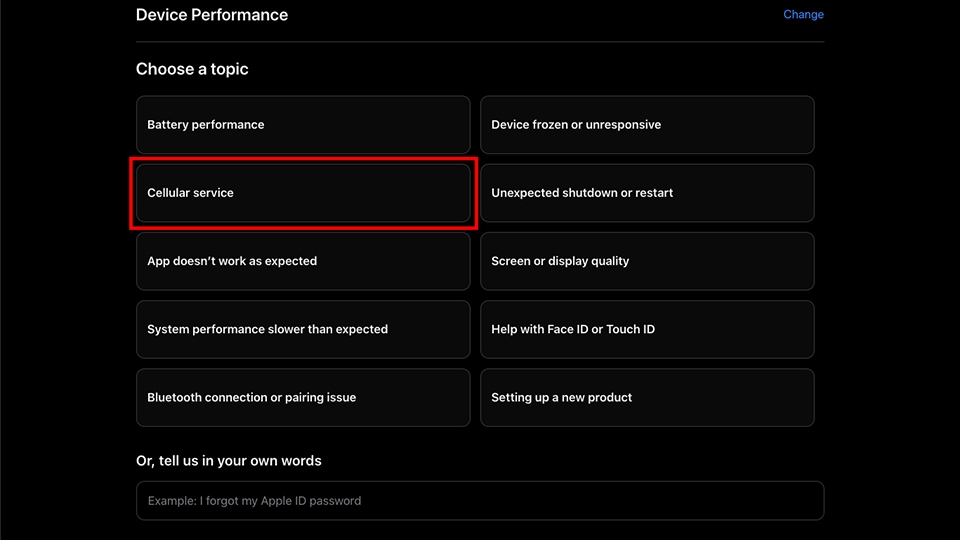
Task: Report a Touch ID problem topic
Action: point(647,329)
